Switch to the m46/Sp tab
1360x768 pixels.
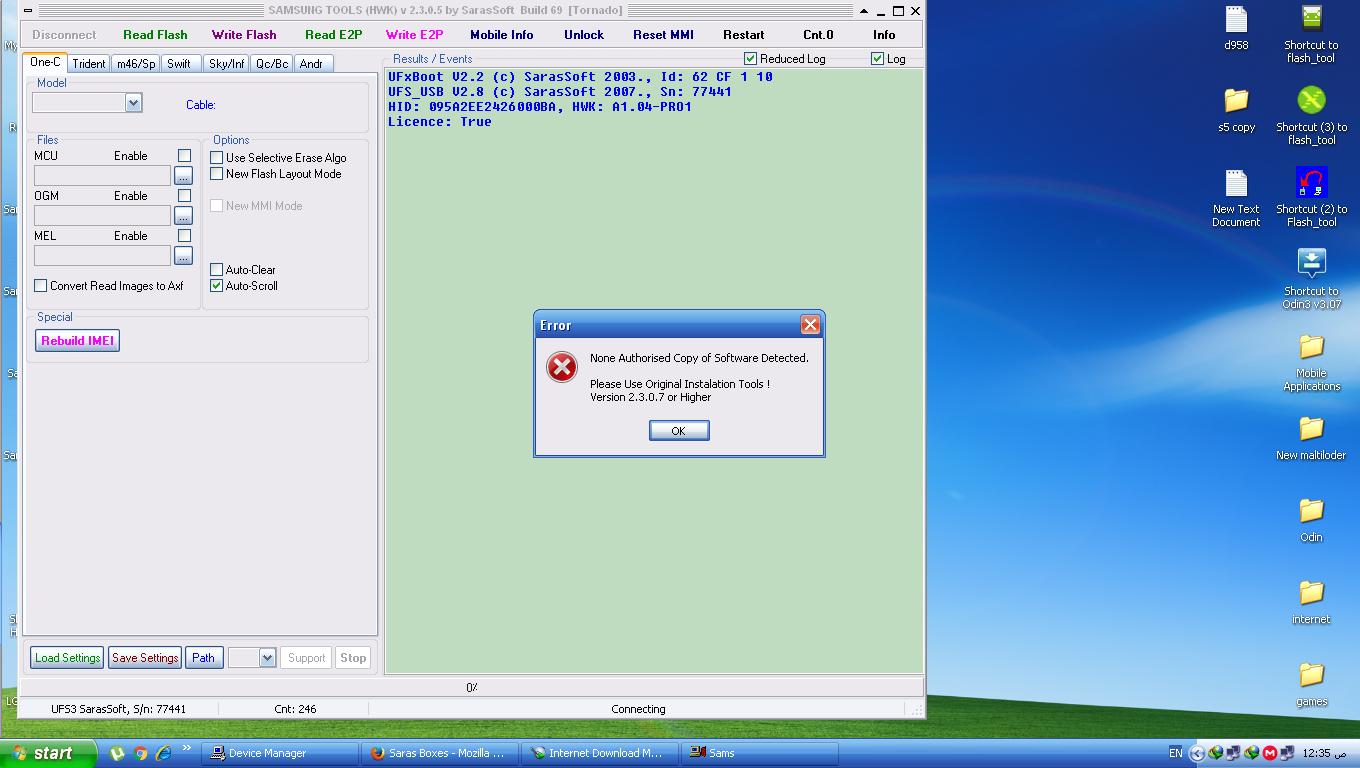pos(136,64)
